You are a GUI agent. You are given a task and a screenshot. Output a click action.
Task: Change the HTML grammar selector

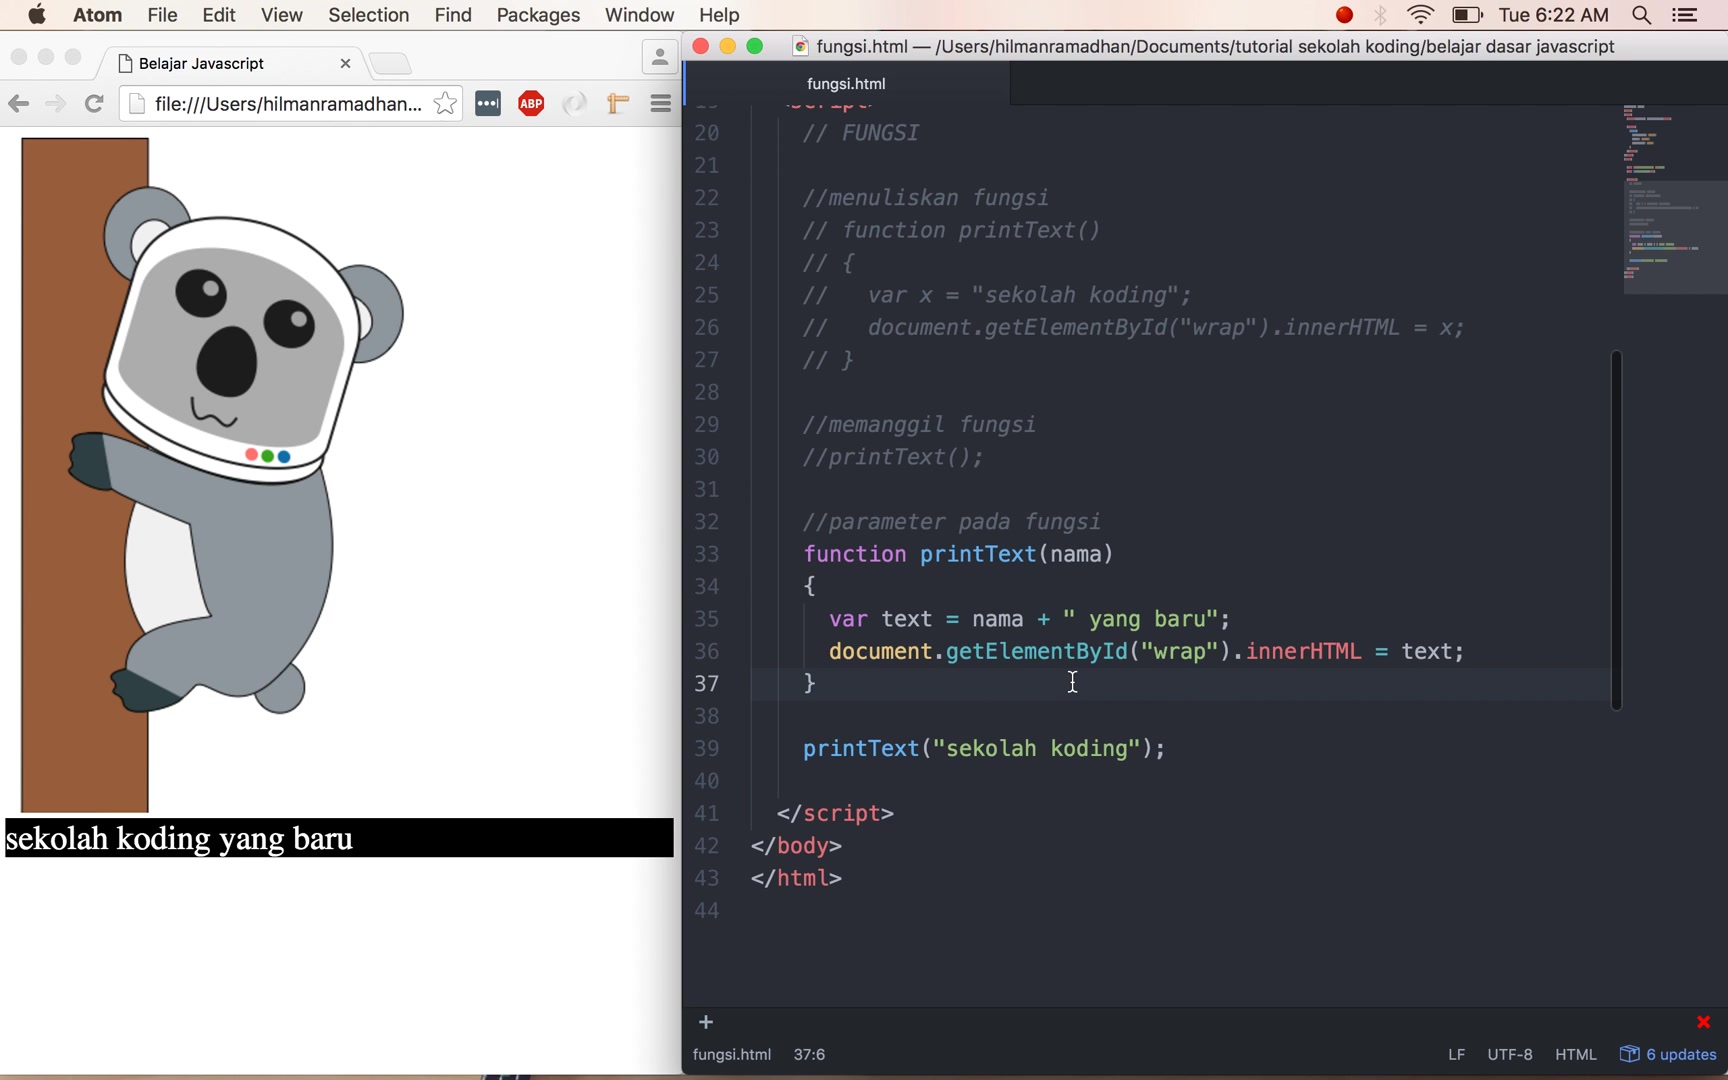pyautogui.click(x=1576, y=1054)
